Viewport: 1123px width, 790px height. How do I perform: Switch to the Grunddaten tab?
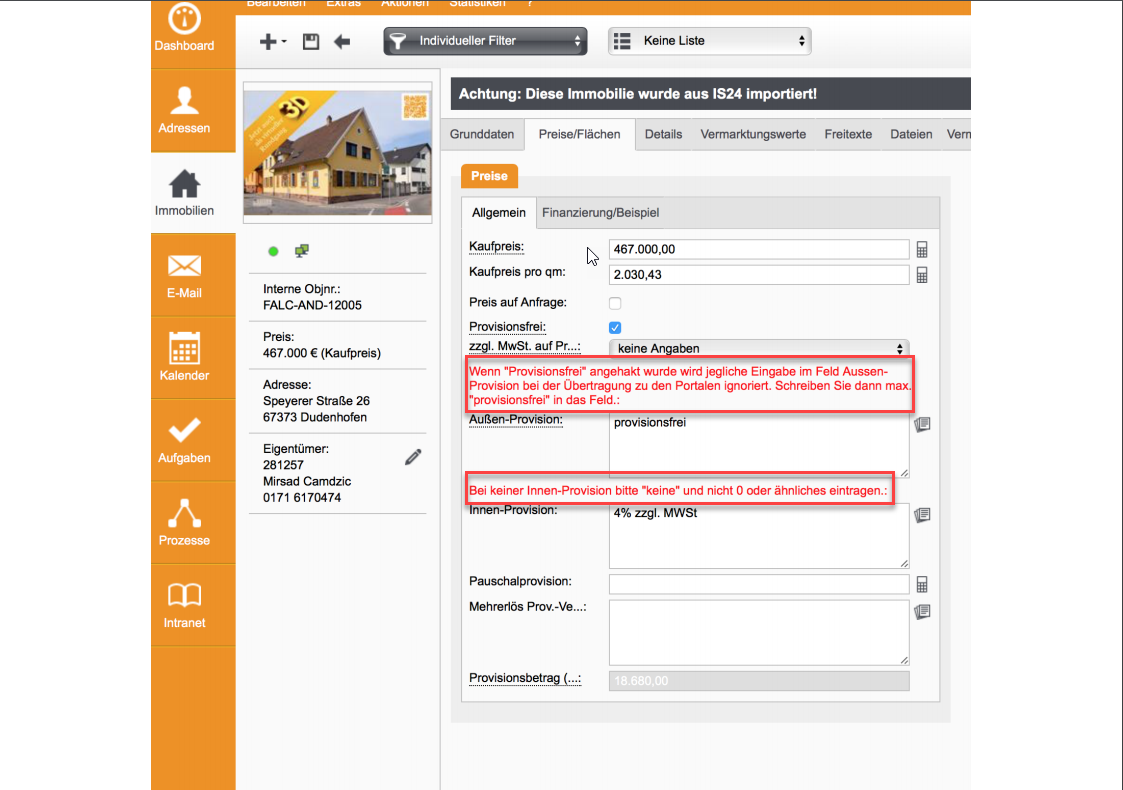(x=482, y=134)
